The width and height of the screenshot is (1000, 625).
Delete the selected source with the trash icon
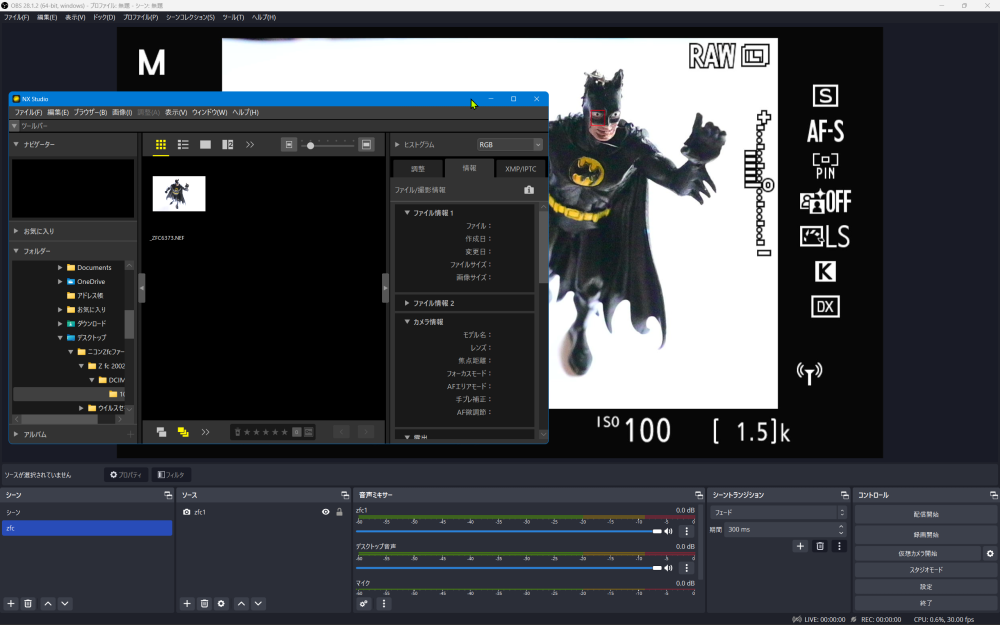(204, 603)
